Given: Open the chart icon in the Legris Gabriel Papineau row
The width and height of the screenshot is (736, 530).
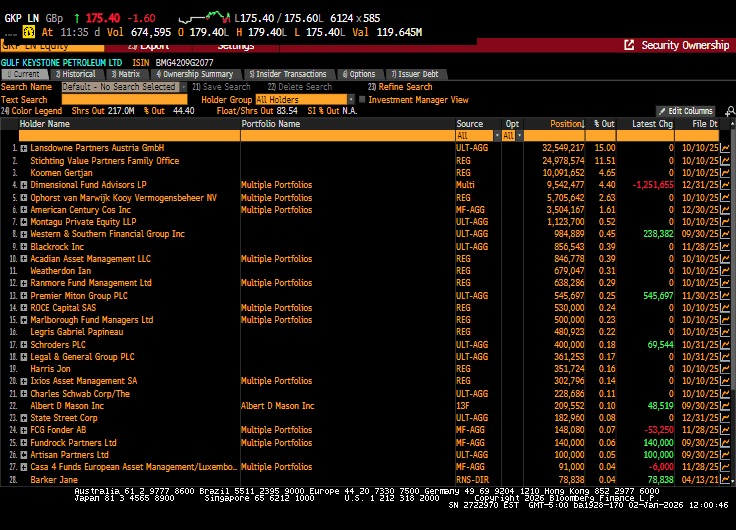Looking at the screenshot, I should point(725,332).
